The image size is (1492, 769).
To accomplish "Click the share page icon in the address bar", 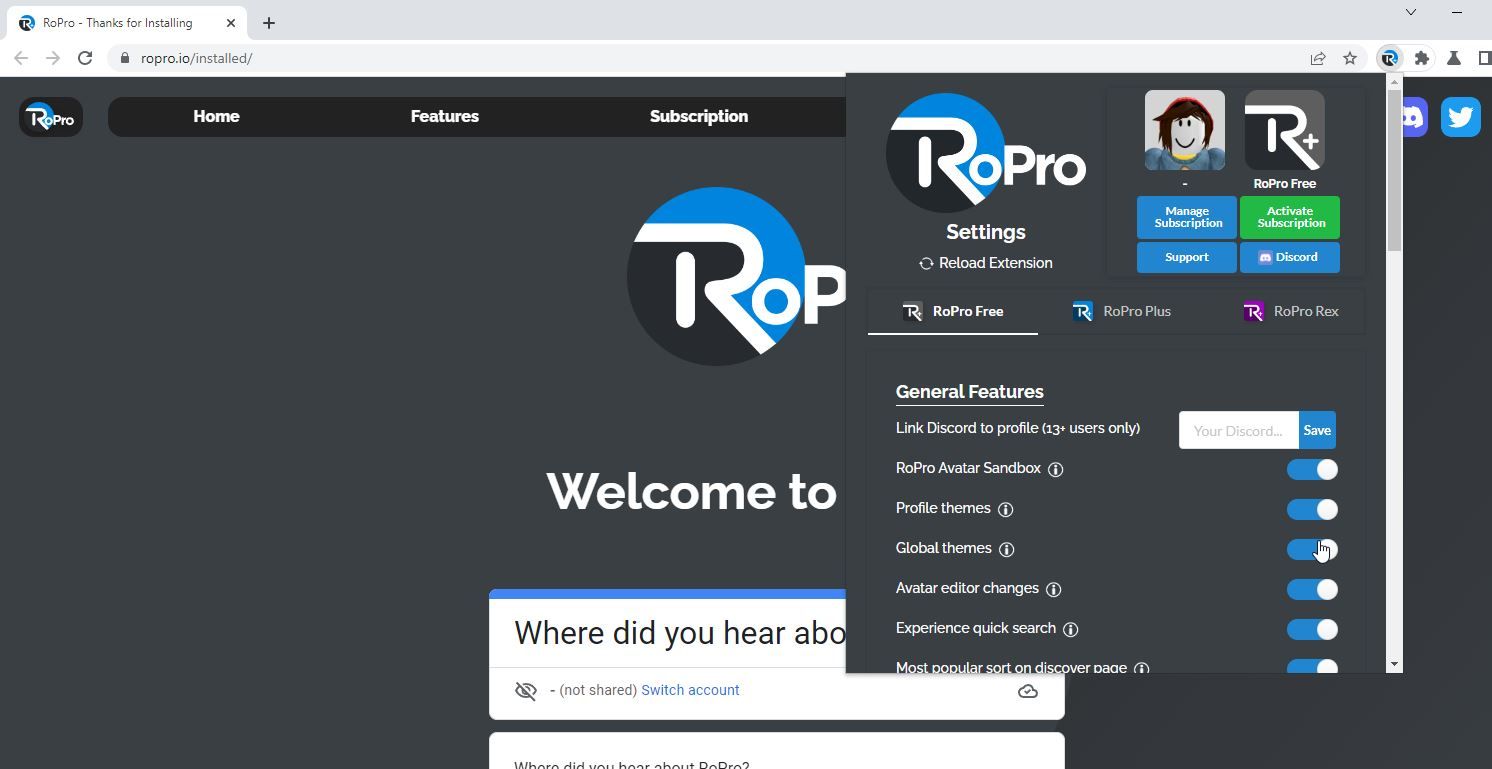I will tap(1318, 58).
